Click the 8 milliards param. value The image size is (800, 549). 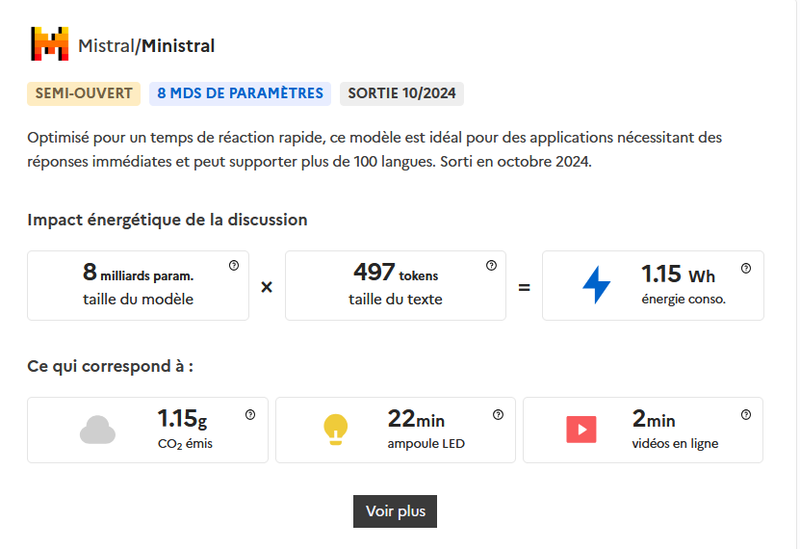[138, 274]
